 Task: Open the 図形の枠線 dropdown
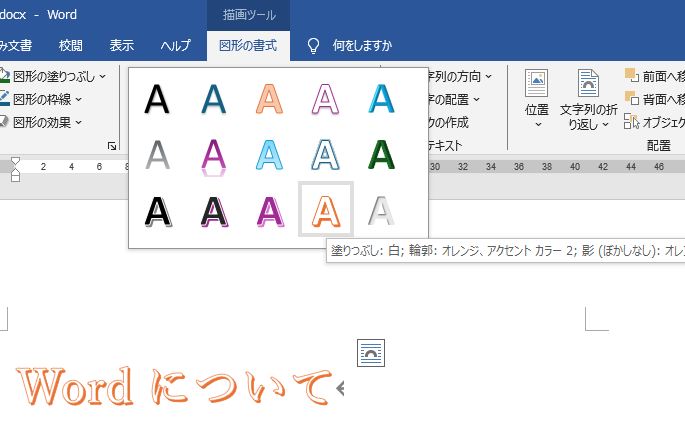[79, 100]
